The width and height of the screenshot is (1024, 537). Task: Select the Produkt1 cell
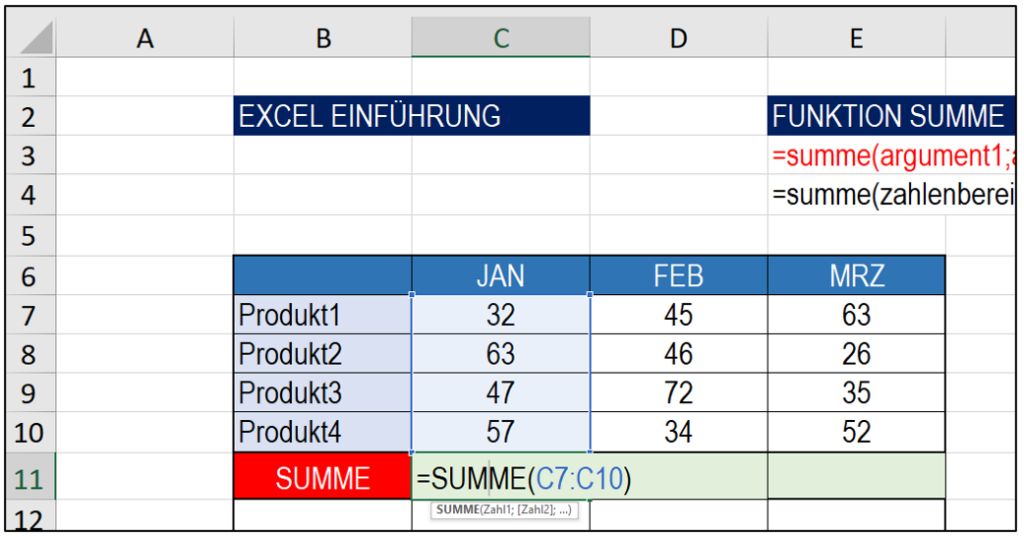(x=323, y=315)
